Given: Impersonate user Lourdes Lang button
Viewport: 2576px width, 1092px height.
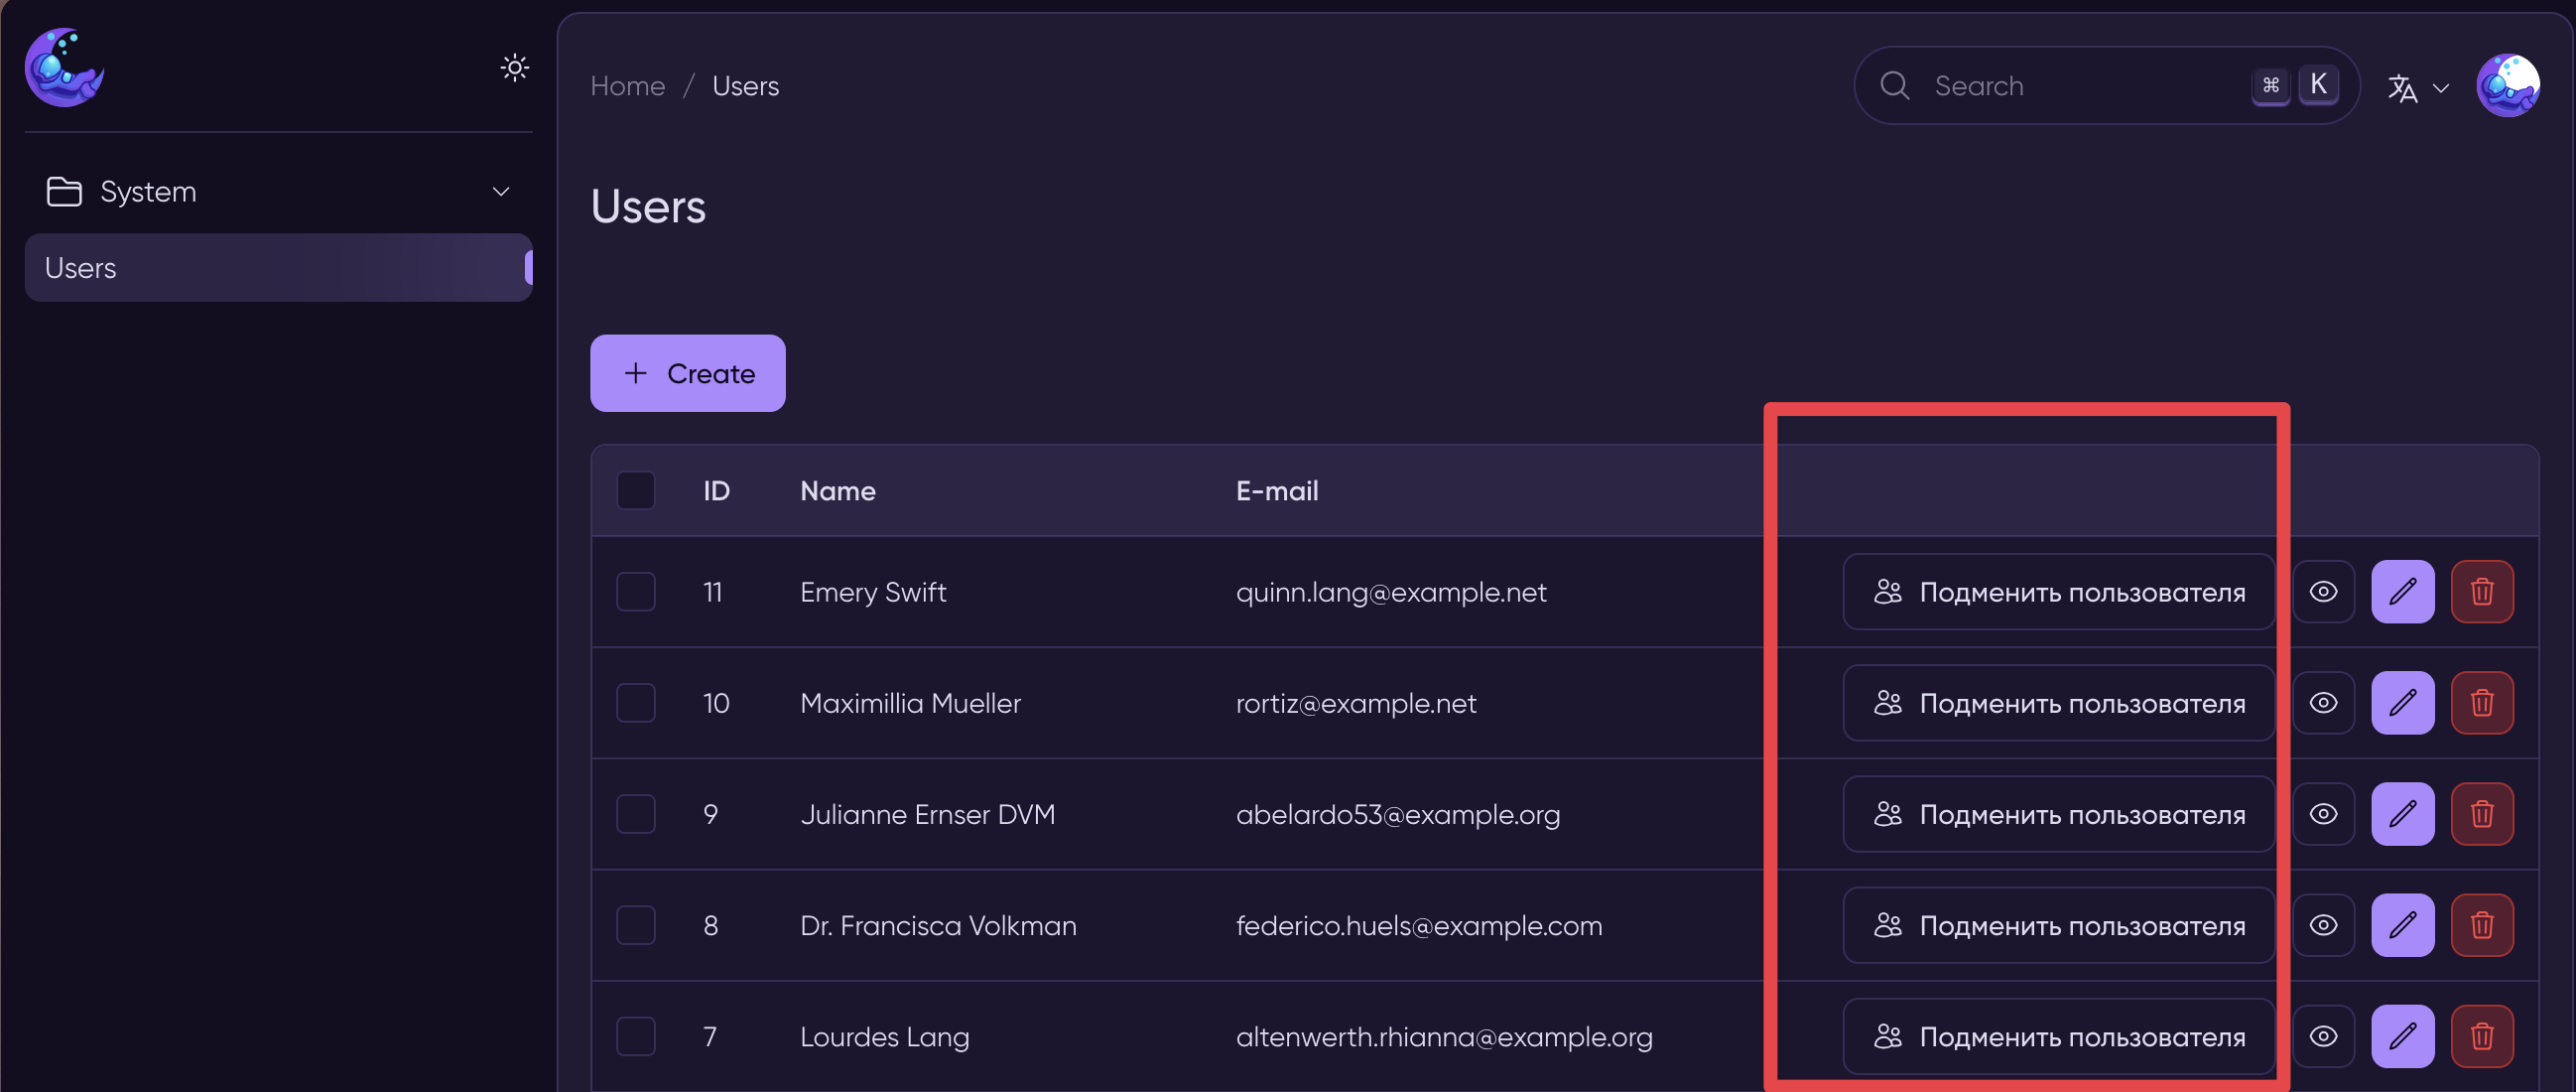Looking at the screenshot, I should tap(2058, 1036).
